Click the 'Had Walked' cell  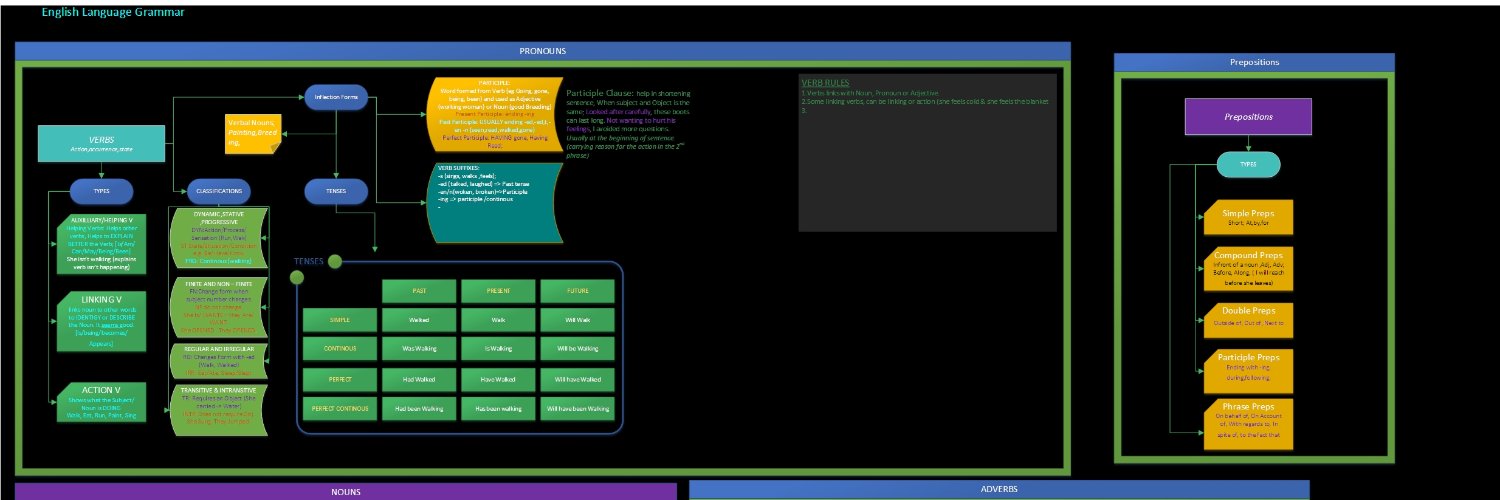pos(420,380)
